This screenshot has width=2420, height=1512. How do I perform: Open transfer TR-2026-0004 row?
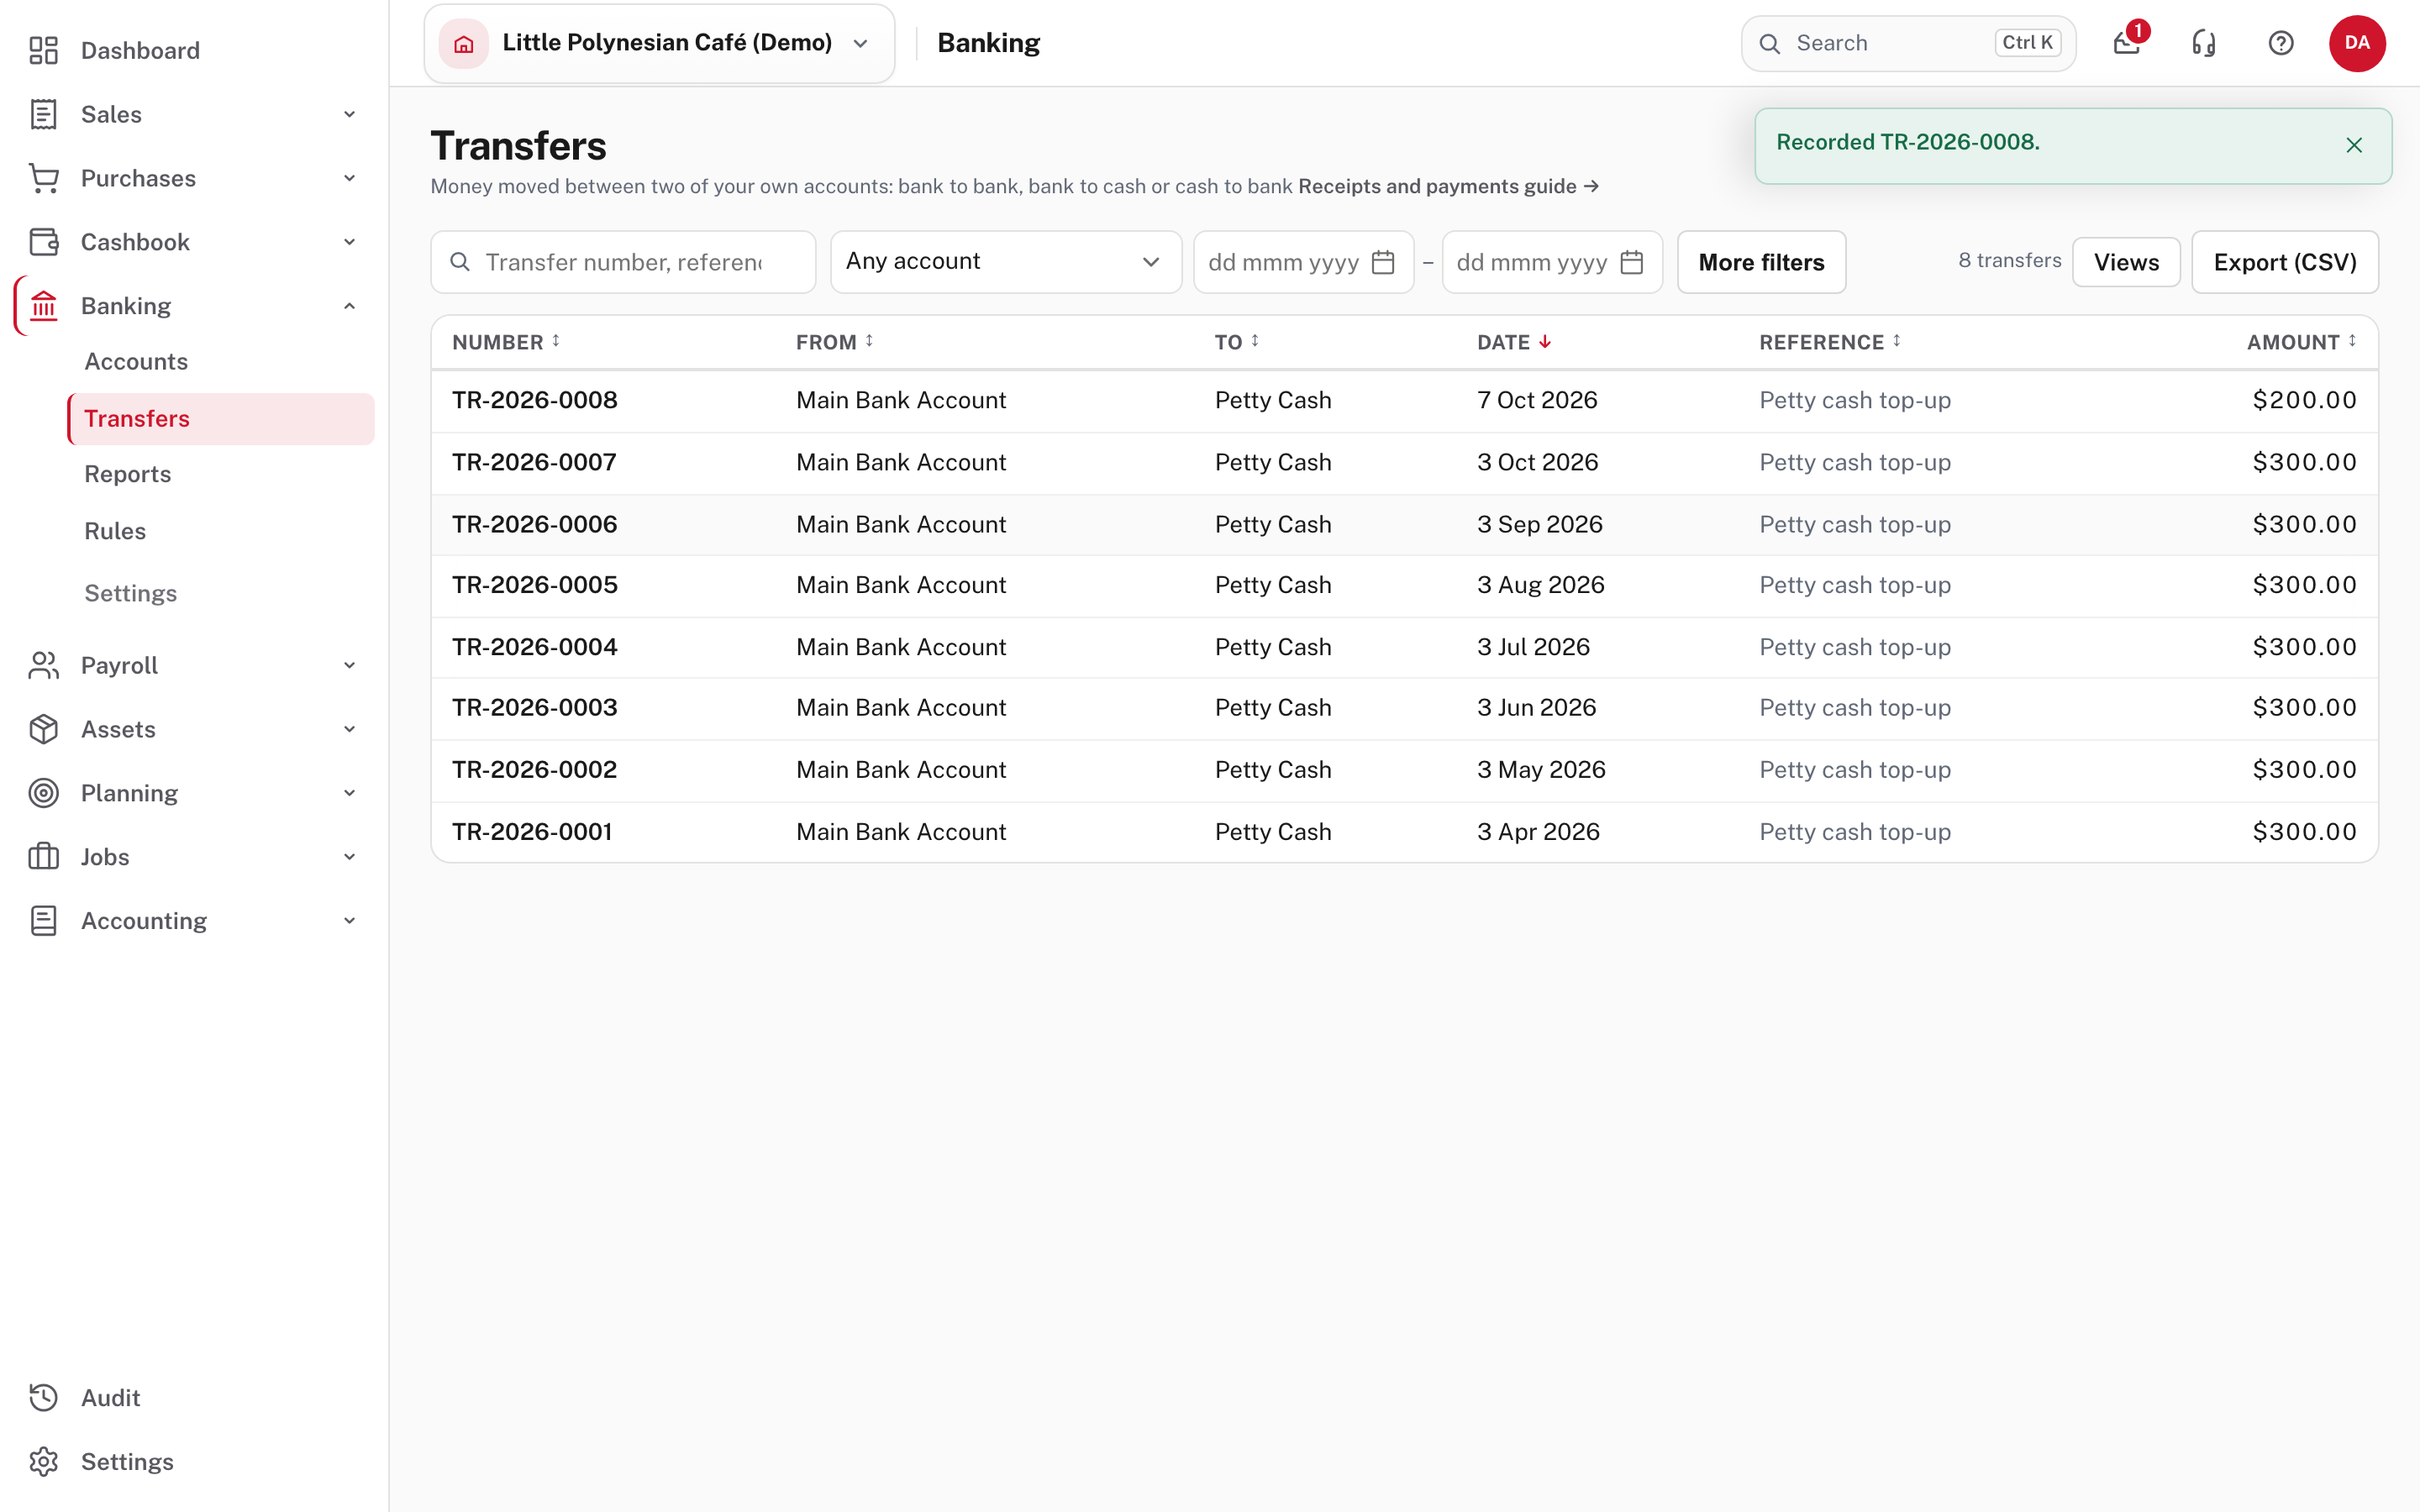1404,647
